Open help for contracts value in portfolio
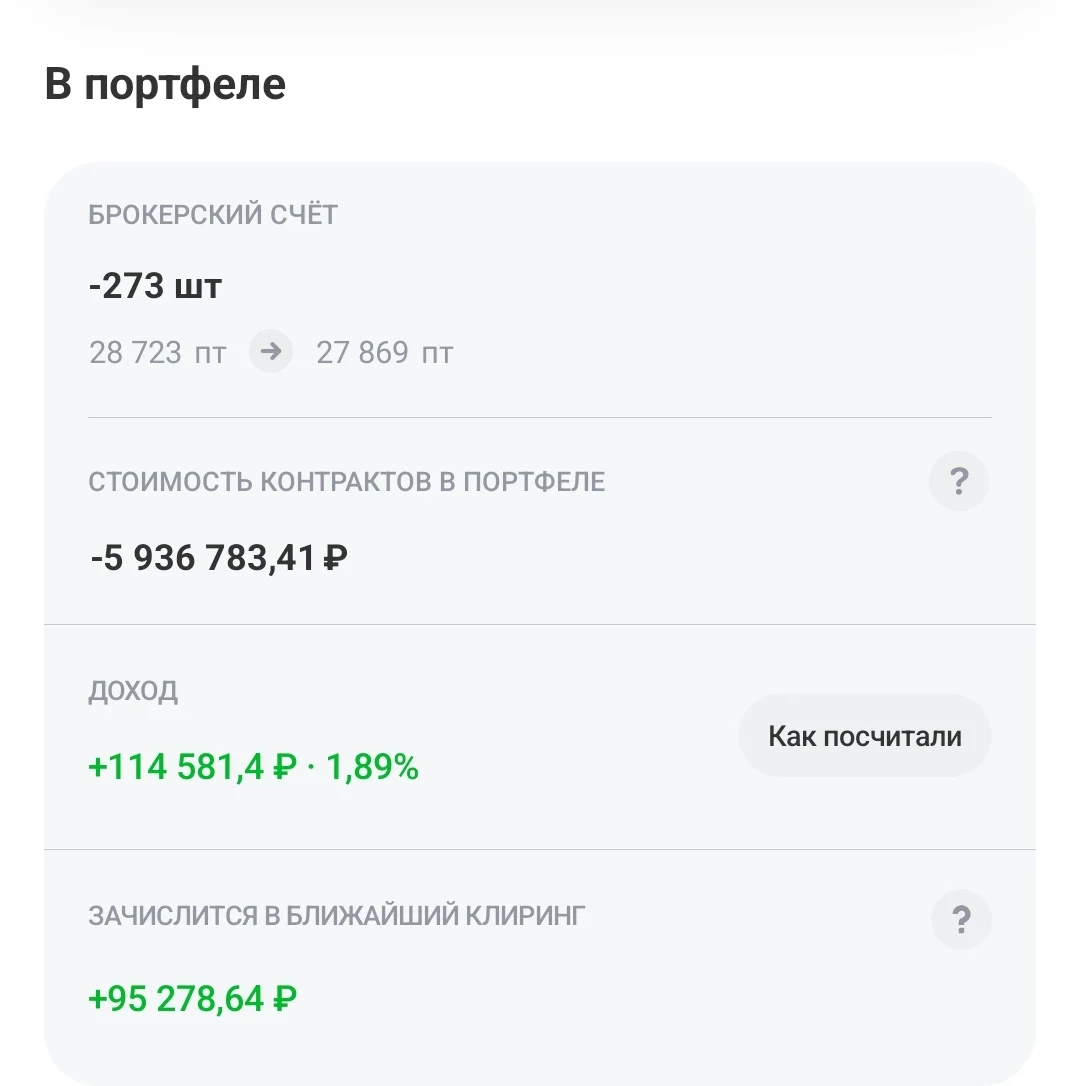Screen dimensions: 1080x1086 pyautogui.click(x=958, y=481)
